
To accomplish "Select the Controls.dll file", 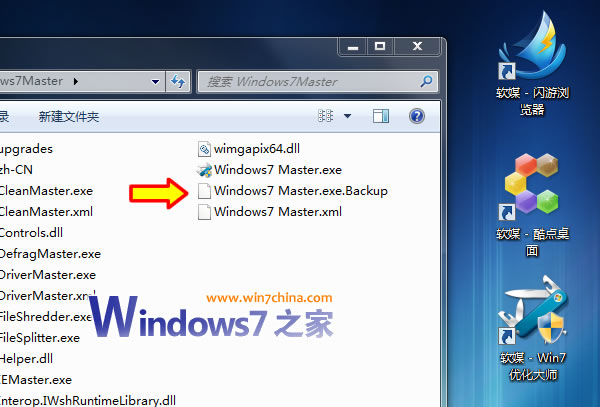I will point(31,233).
